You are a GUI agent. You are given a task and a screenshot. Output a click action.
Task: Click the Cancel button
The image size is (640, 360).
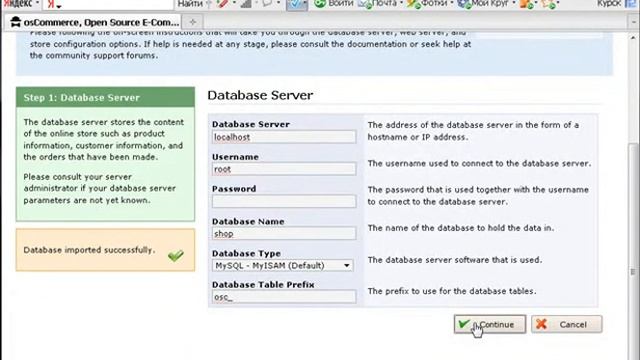click(567, 324)
